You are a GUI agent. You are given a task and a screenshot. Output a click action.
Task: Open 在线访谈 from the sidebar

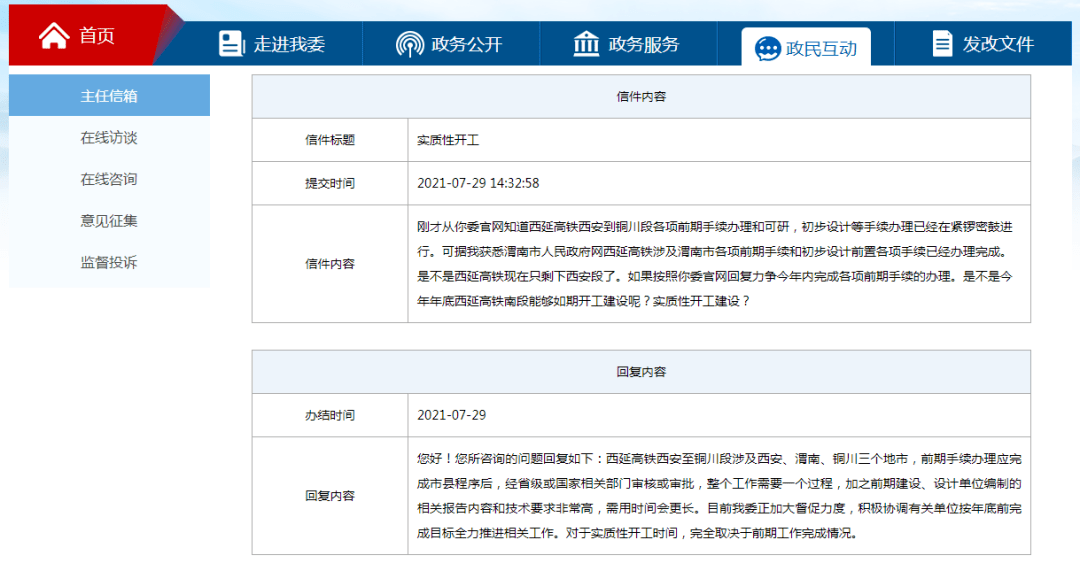click(109, 138)
